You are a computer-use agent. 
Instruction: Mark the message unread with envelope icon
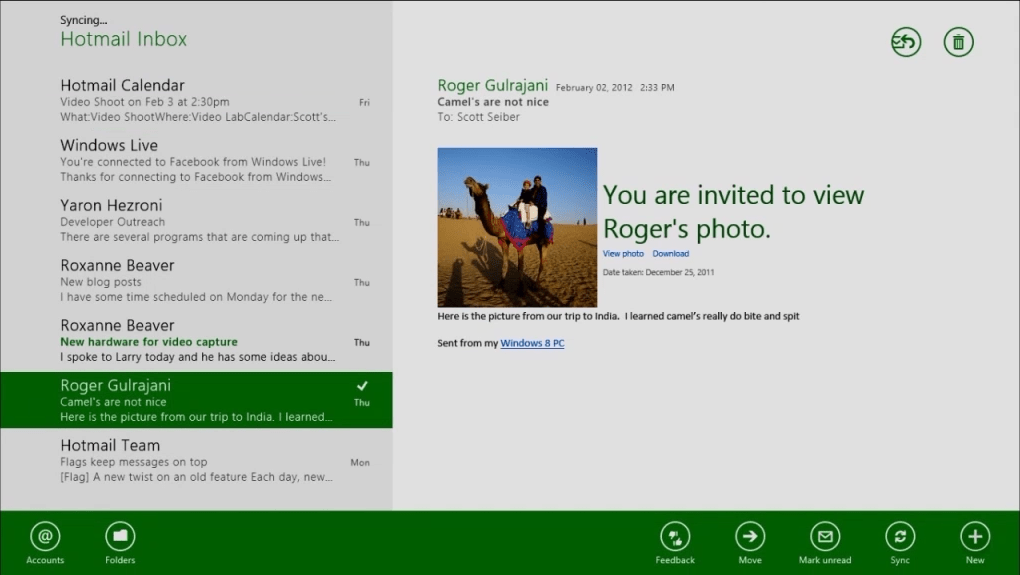(825, 537)
